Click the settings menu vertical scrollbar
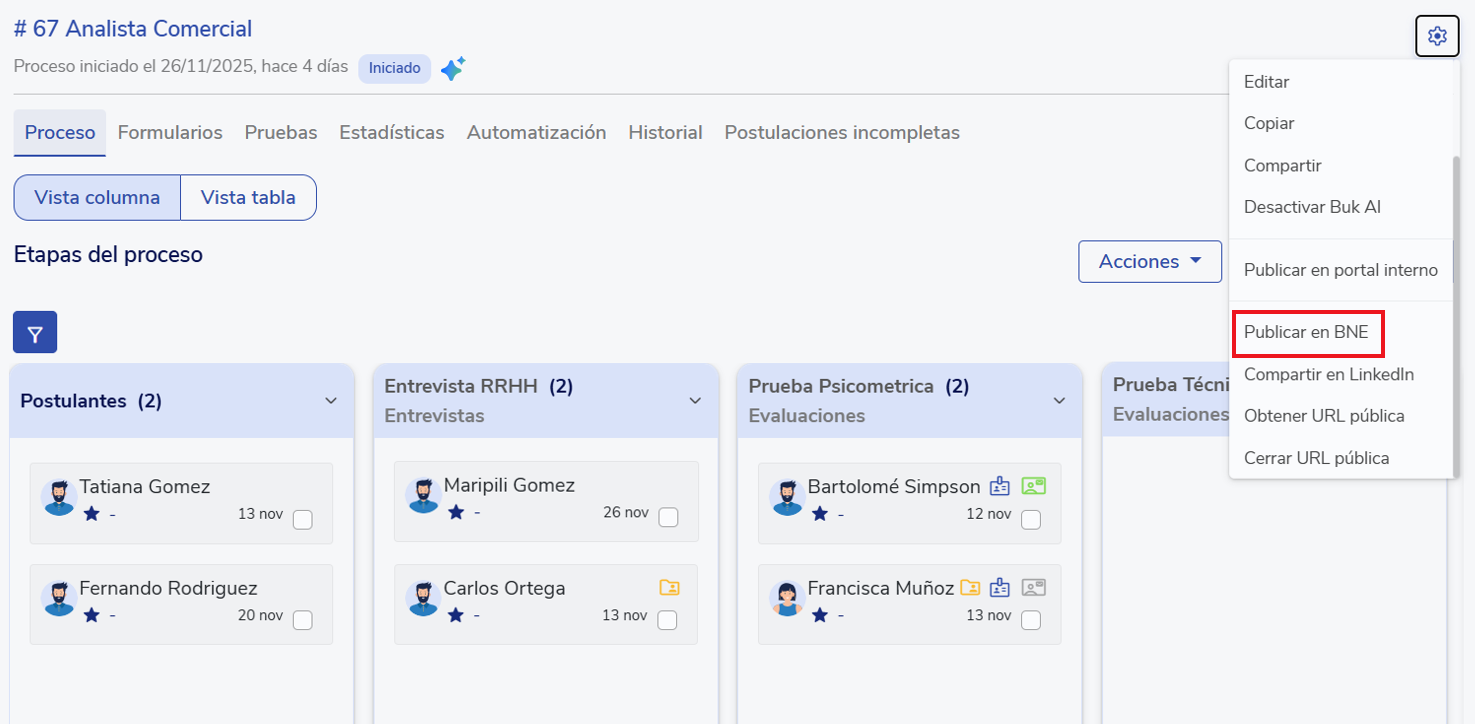The height and width of the screenshot is (724, 1475). tap(1455, 300)
